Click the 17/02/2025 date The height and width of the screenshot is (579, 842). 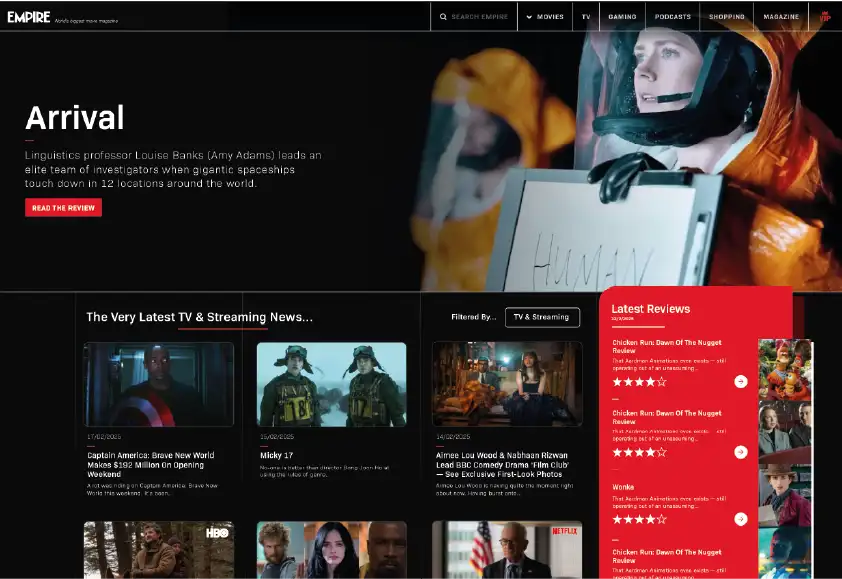104,437
